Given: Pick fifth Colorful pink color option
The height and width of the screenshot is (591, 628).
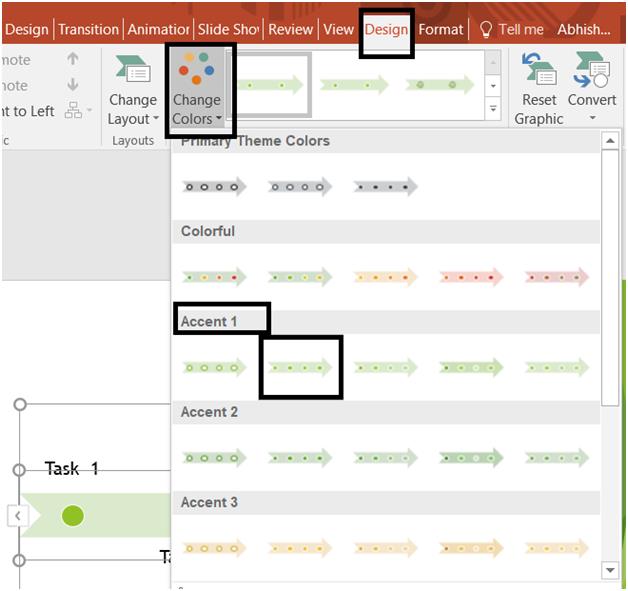Looking at the screenshot, I should click(557, 277).
